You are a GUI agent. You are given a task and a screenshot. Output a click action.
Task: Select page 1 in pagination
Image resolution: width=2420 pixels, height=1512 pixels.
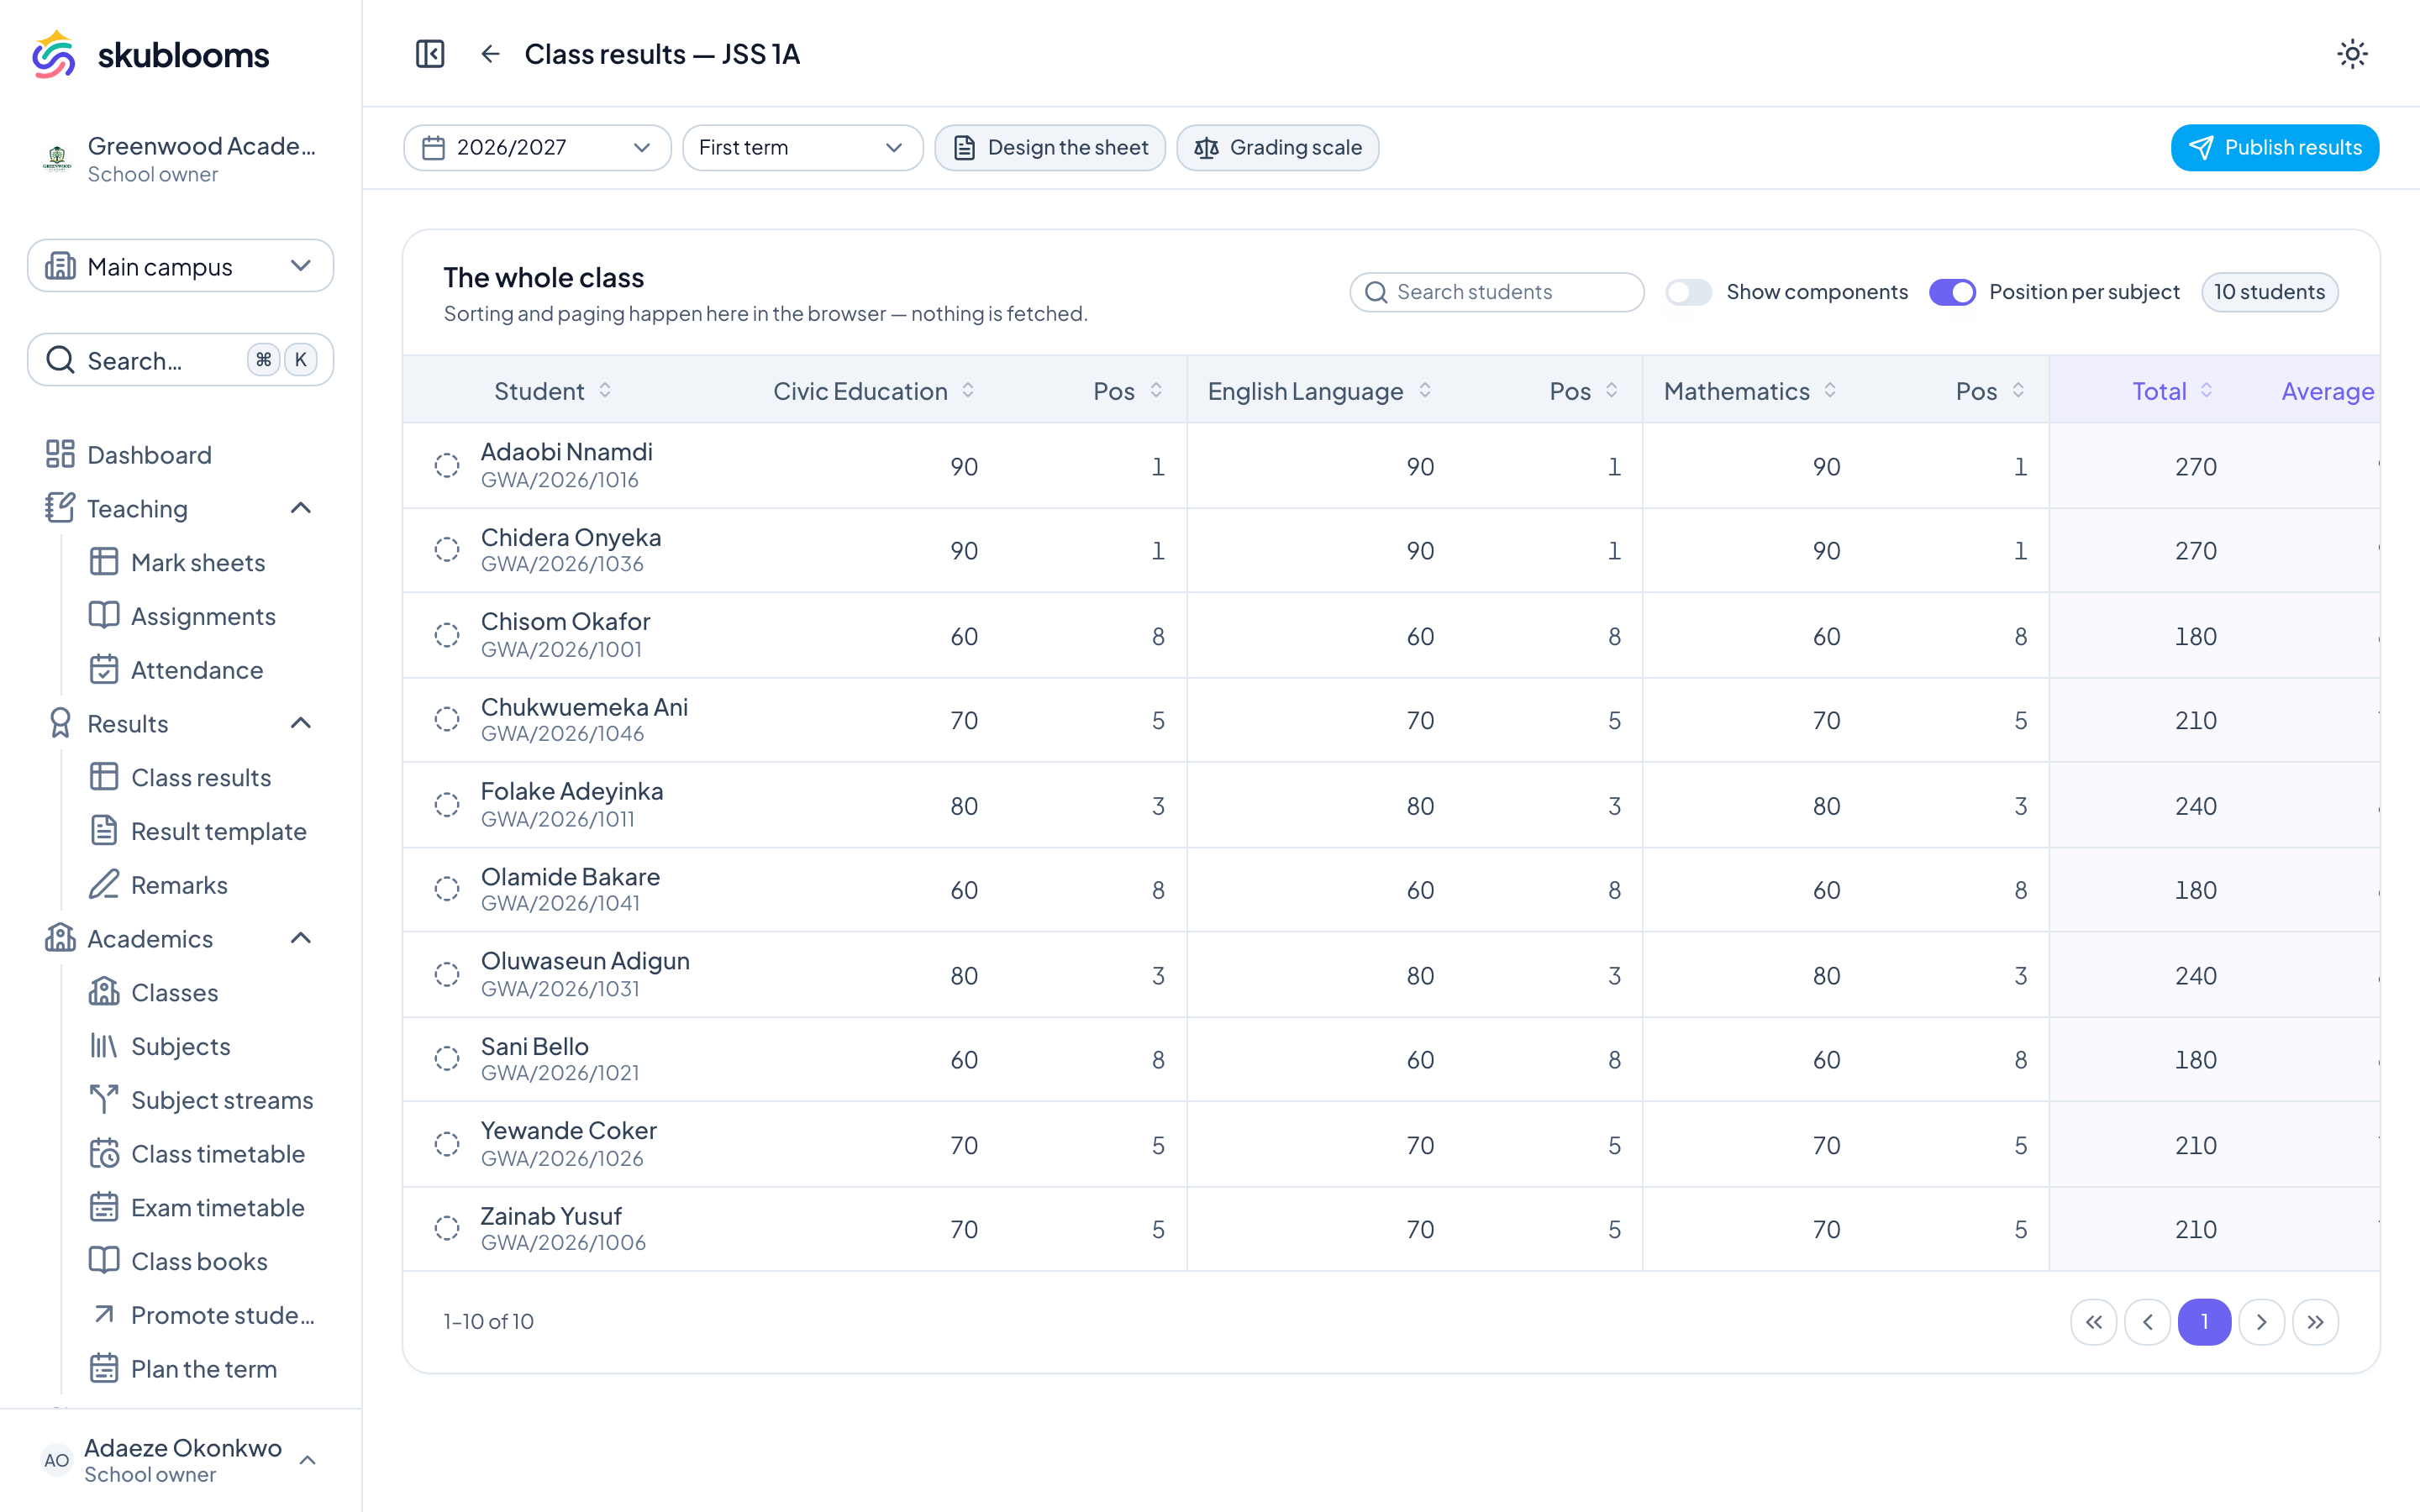pos(2204,1322)
